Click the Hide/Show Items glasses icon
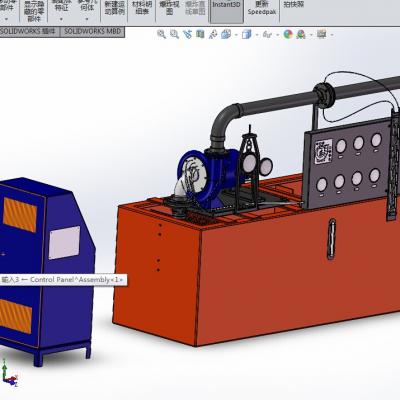 point(267,34)
